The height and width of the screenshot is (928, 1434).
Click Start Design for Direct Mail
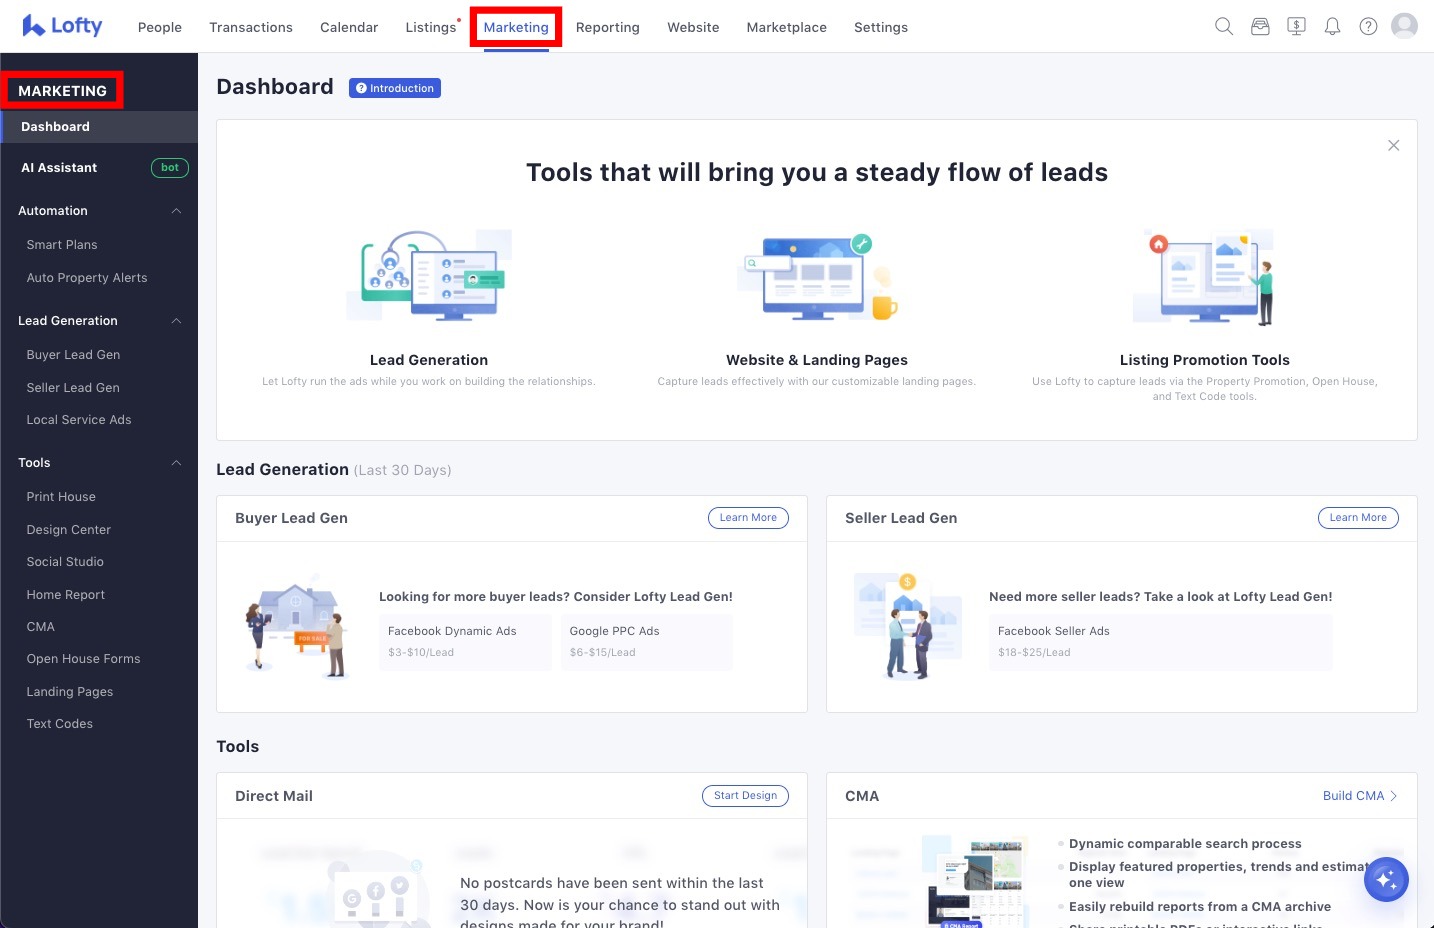coord(745,796)
